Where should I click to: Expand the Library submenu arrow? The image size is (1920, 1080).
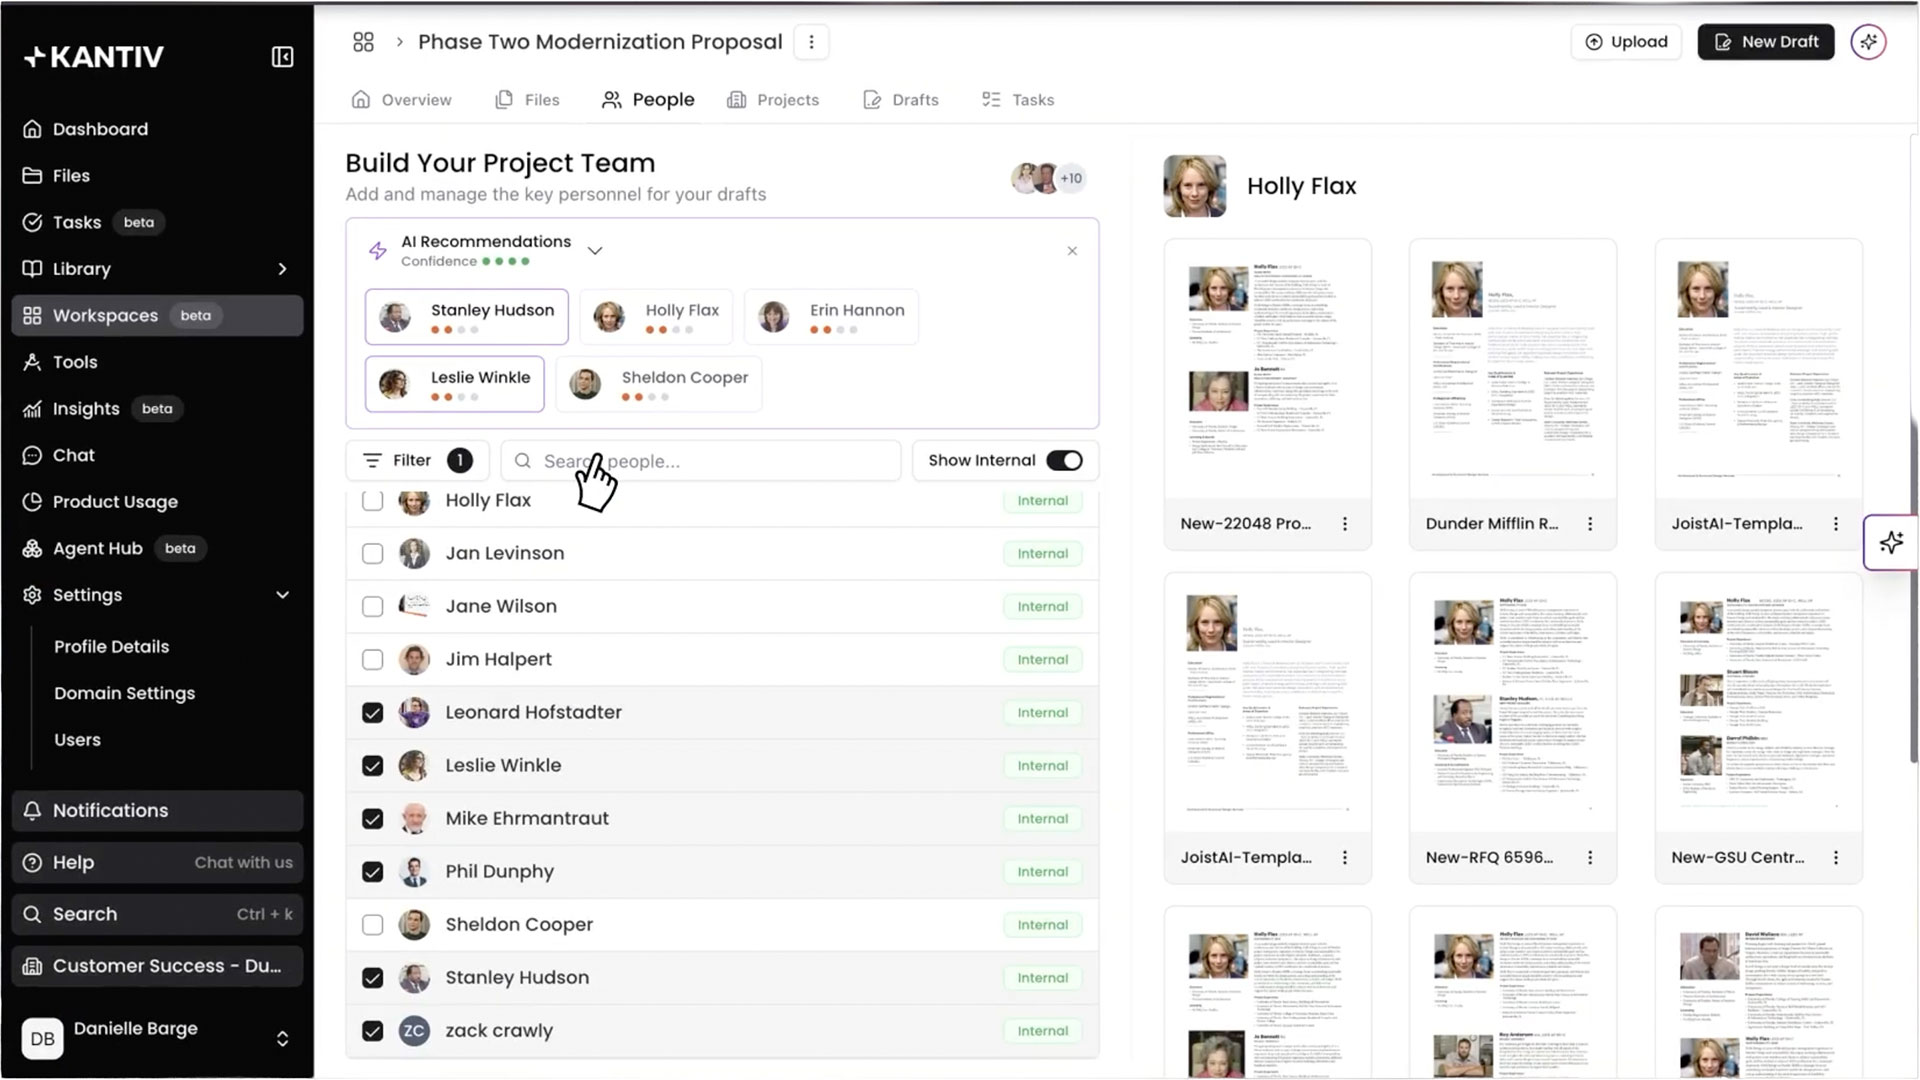pyautogui.click(x=282, y=269)
